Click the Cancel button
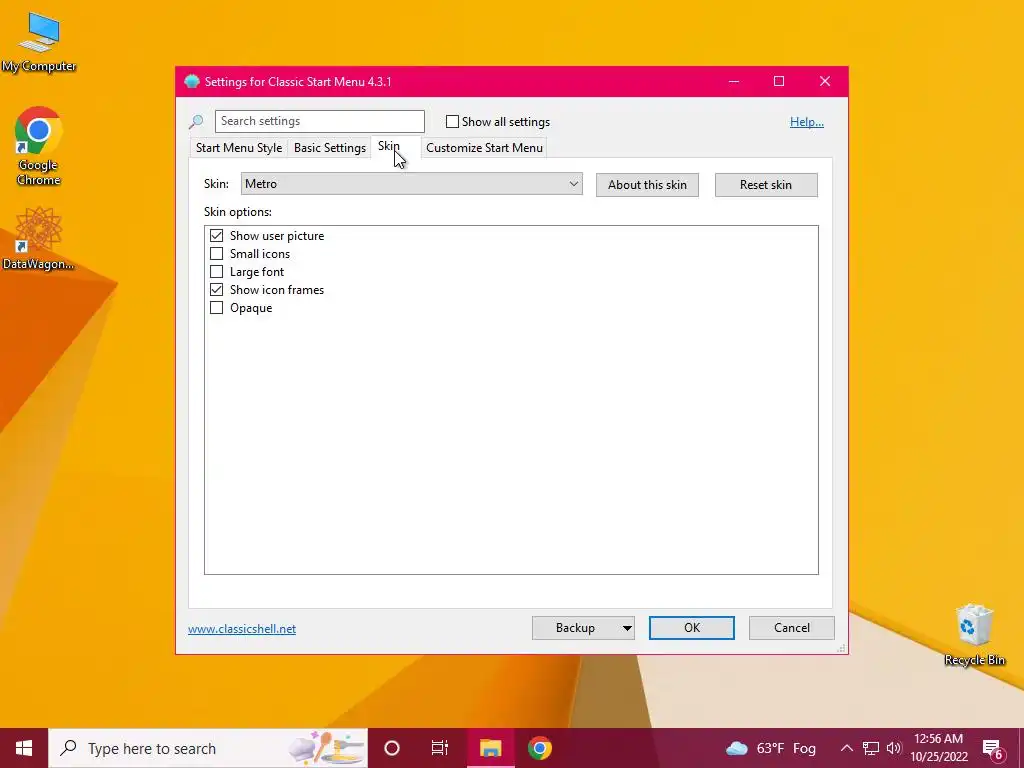The image size is (1024, 768). (792, 628)
